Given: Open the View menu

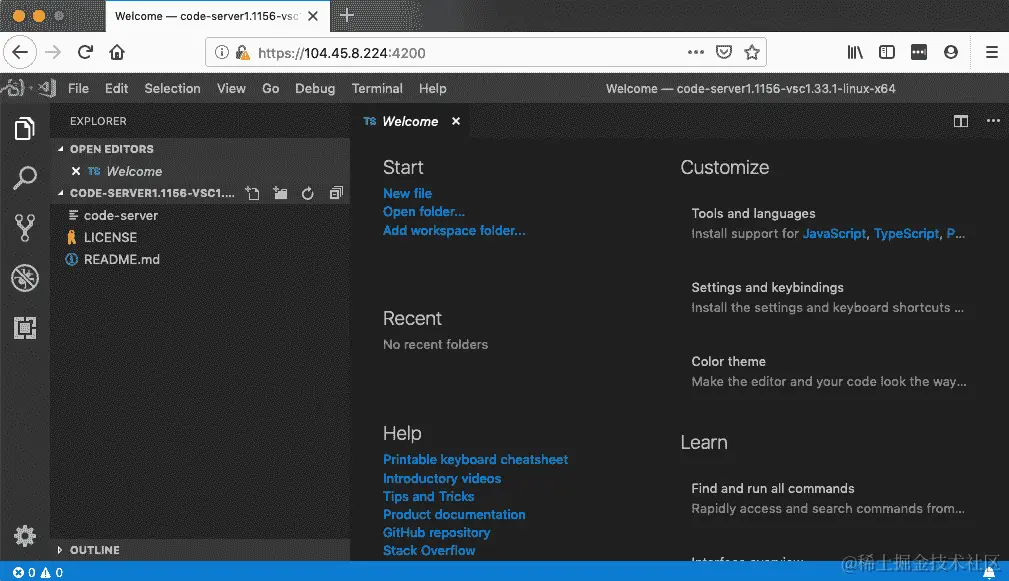Looking at the screenshot, I should 231,88.
